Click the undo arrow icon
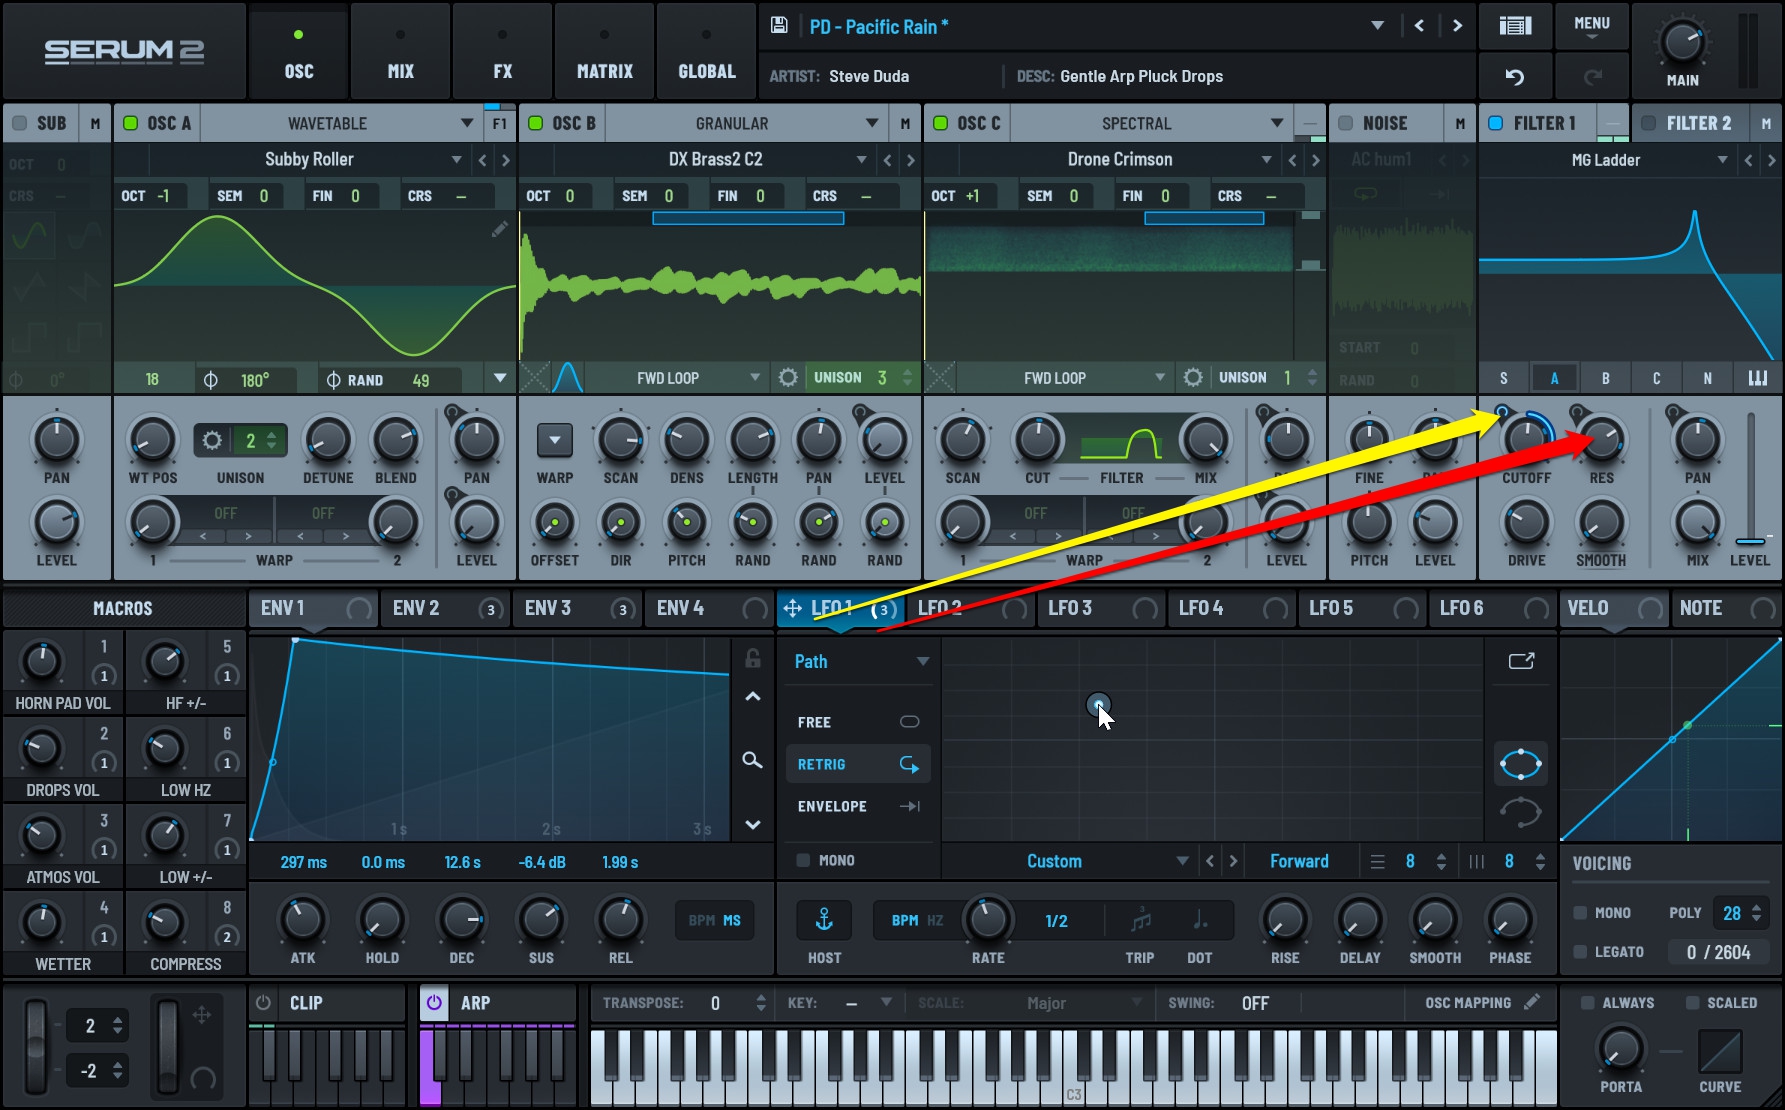This screenshot has width=1785, height=1110. 1515,77
